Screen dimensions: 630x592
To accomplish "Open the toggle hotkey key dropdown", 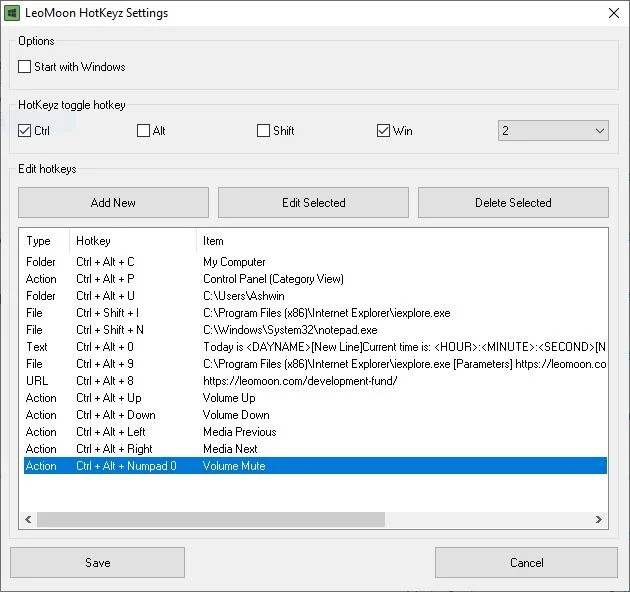I will (553, 131).
